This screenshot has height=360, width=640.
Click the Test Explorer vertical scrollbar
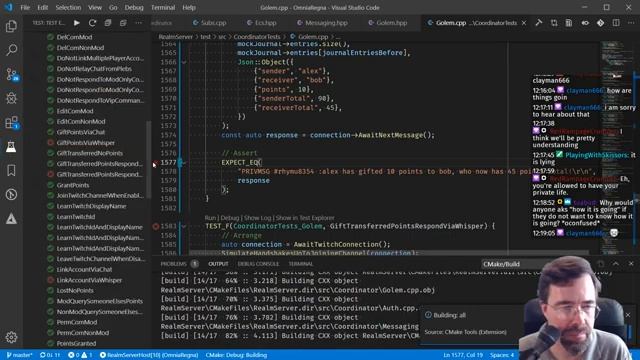[149, 159]
